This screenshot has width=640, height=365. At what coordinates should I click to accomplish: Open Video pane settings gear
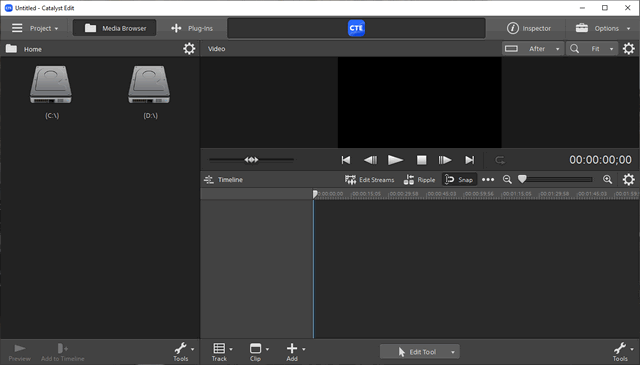pos(629,49)
